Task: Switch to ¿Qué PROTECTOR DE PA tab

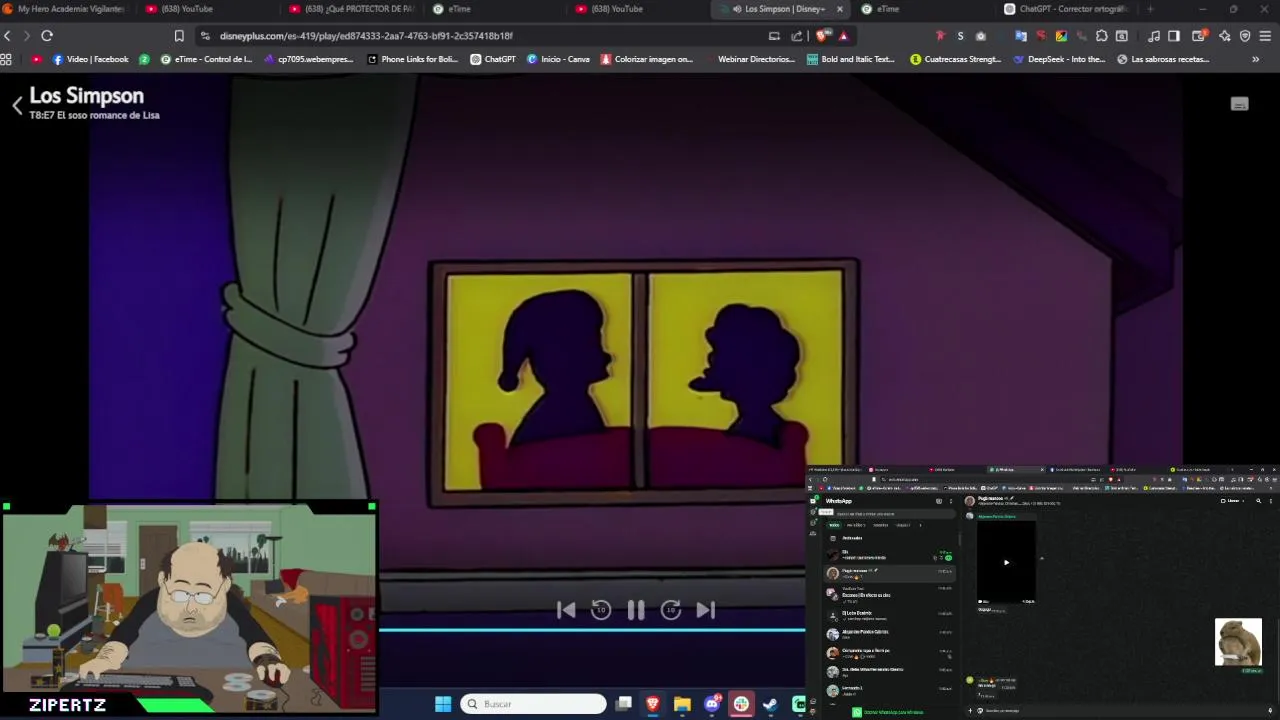Action: [x=352, y=9]
